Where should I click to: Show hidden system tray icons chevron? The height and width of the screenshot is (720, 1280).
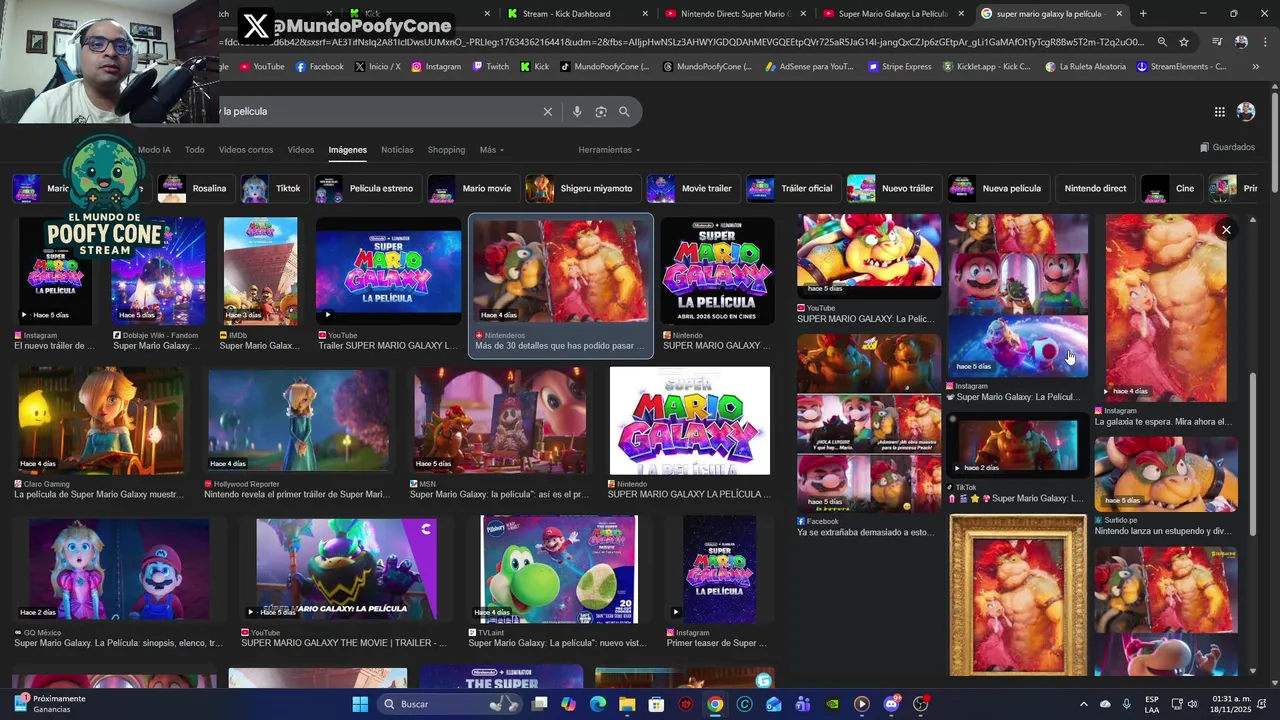(1083, 704)
